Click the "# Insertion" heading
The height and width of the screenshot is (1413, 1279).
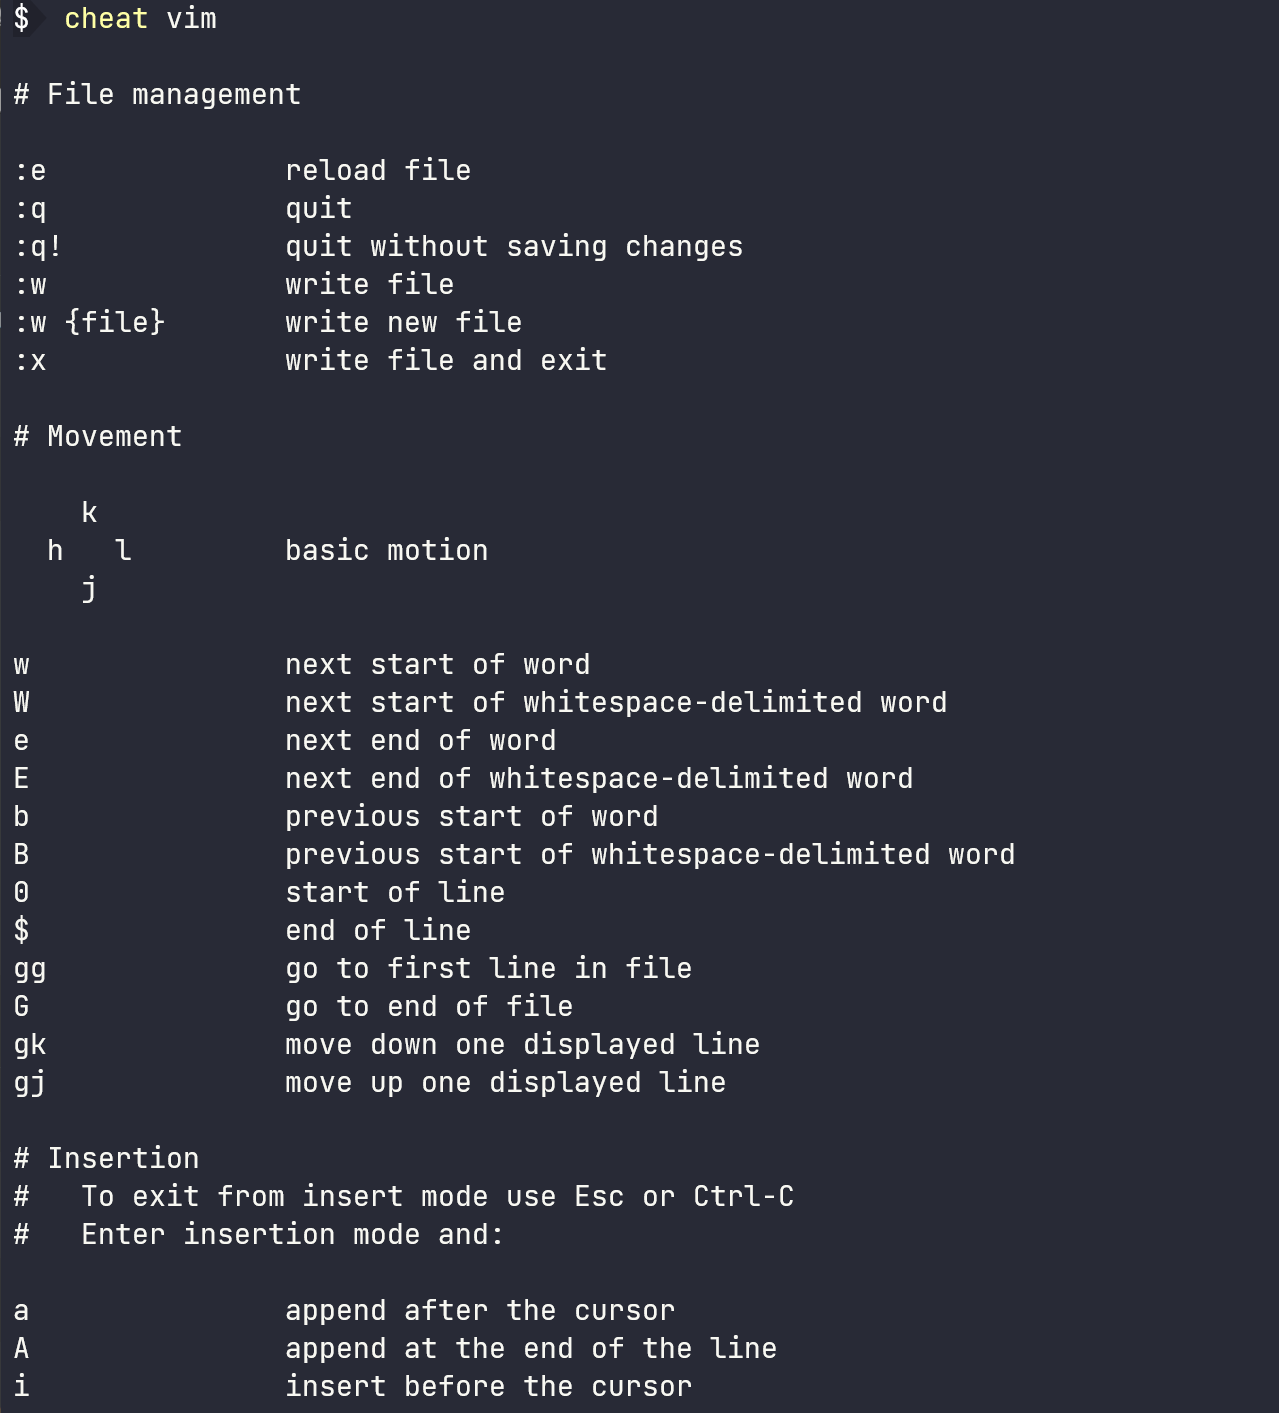pos(106,1159)
